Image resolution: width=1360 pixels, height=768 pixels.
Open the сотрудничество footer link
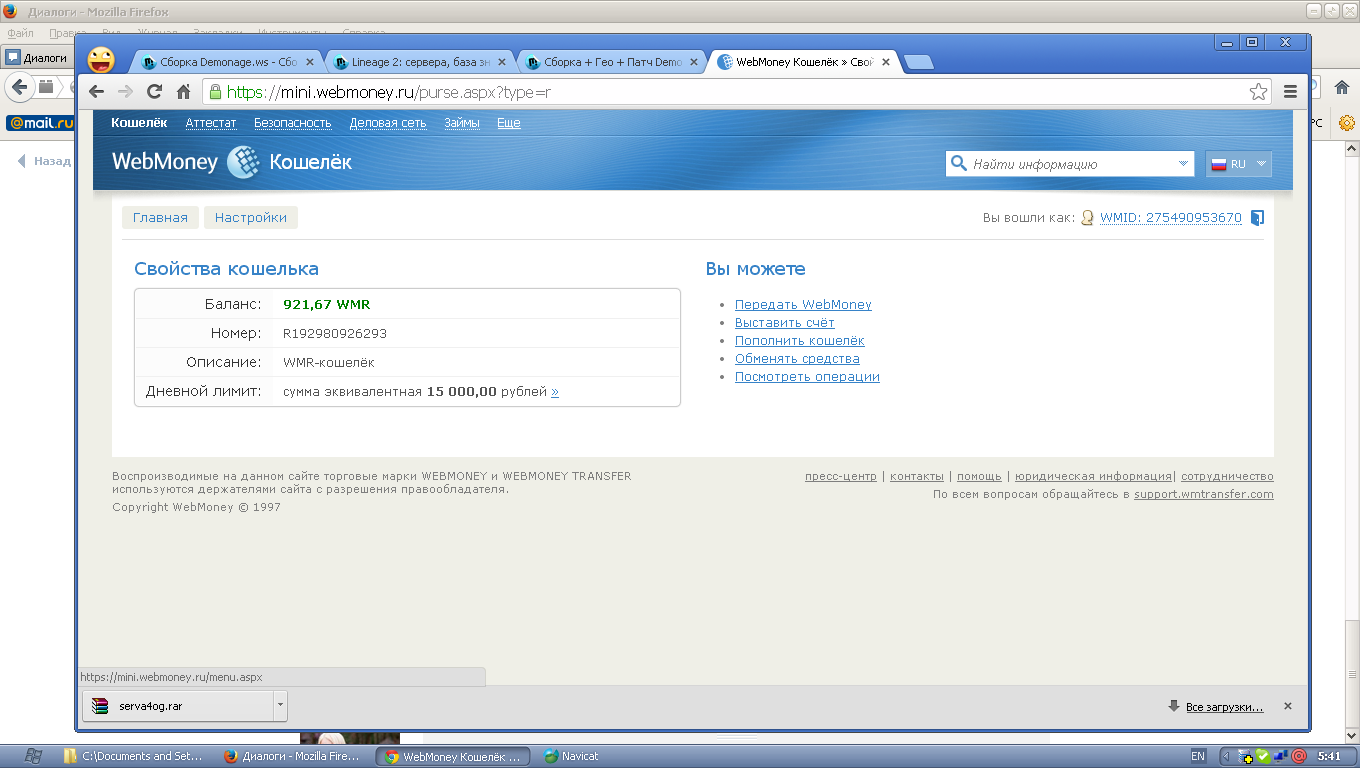click(x=1227, y=477)
